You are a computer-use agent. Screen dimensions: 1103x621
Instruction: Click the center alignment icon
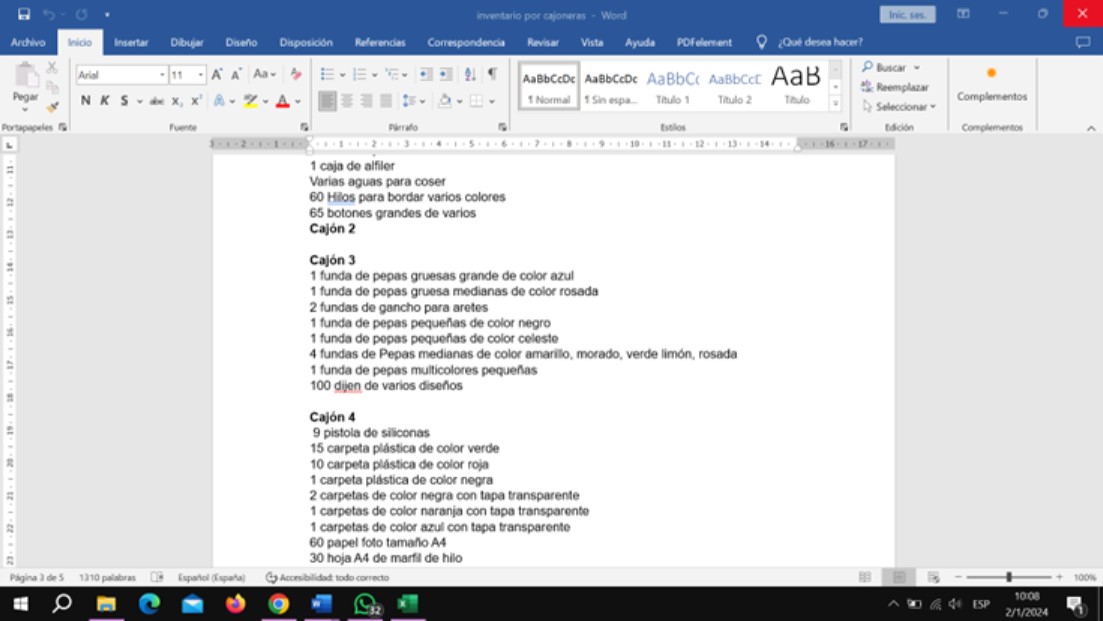click(347, 101)
